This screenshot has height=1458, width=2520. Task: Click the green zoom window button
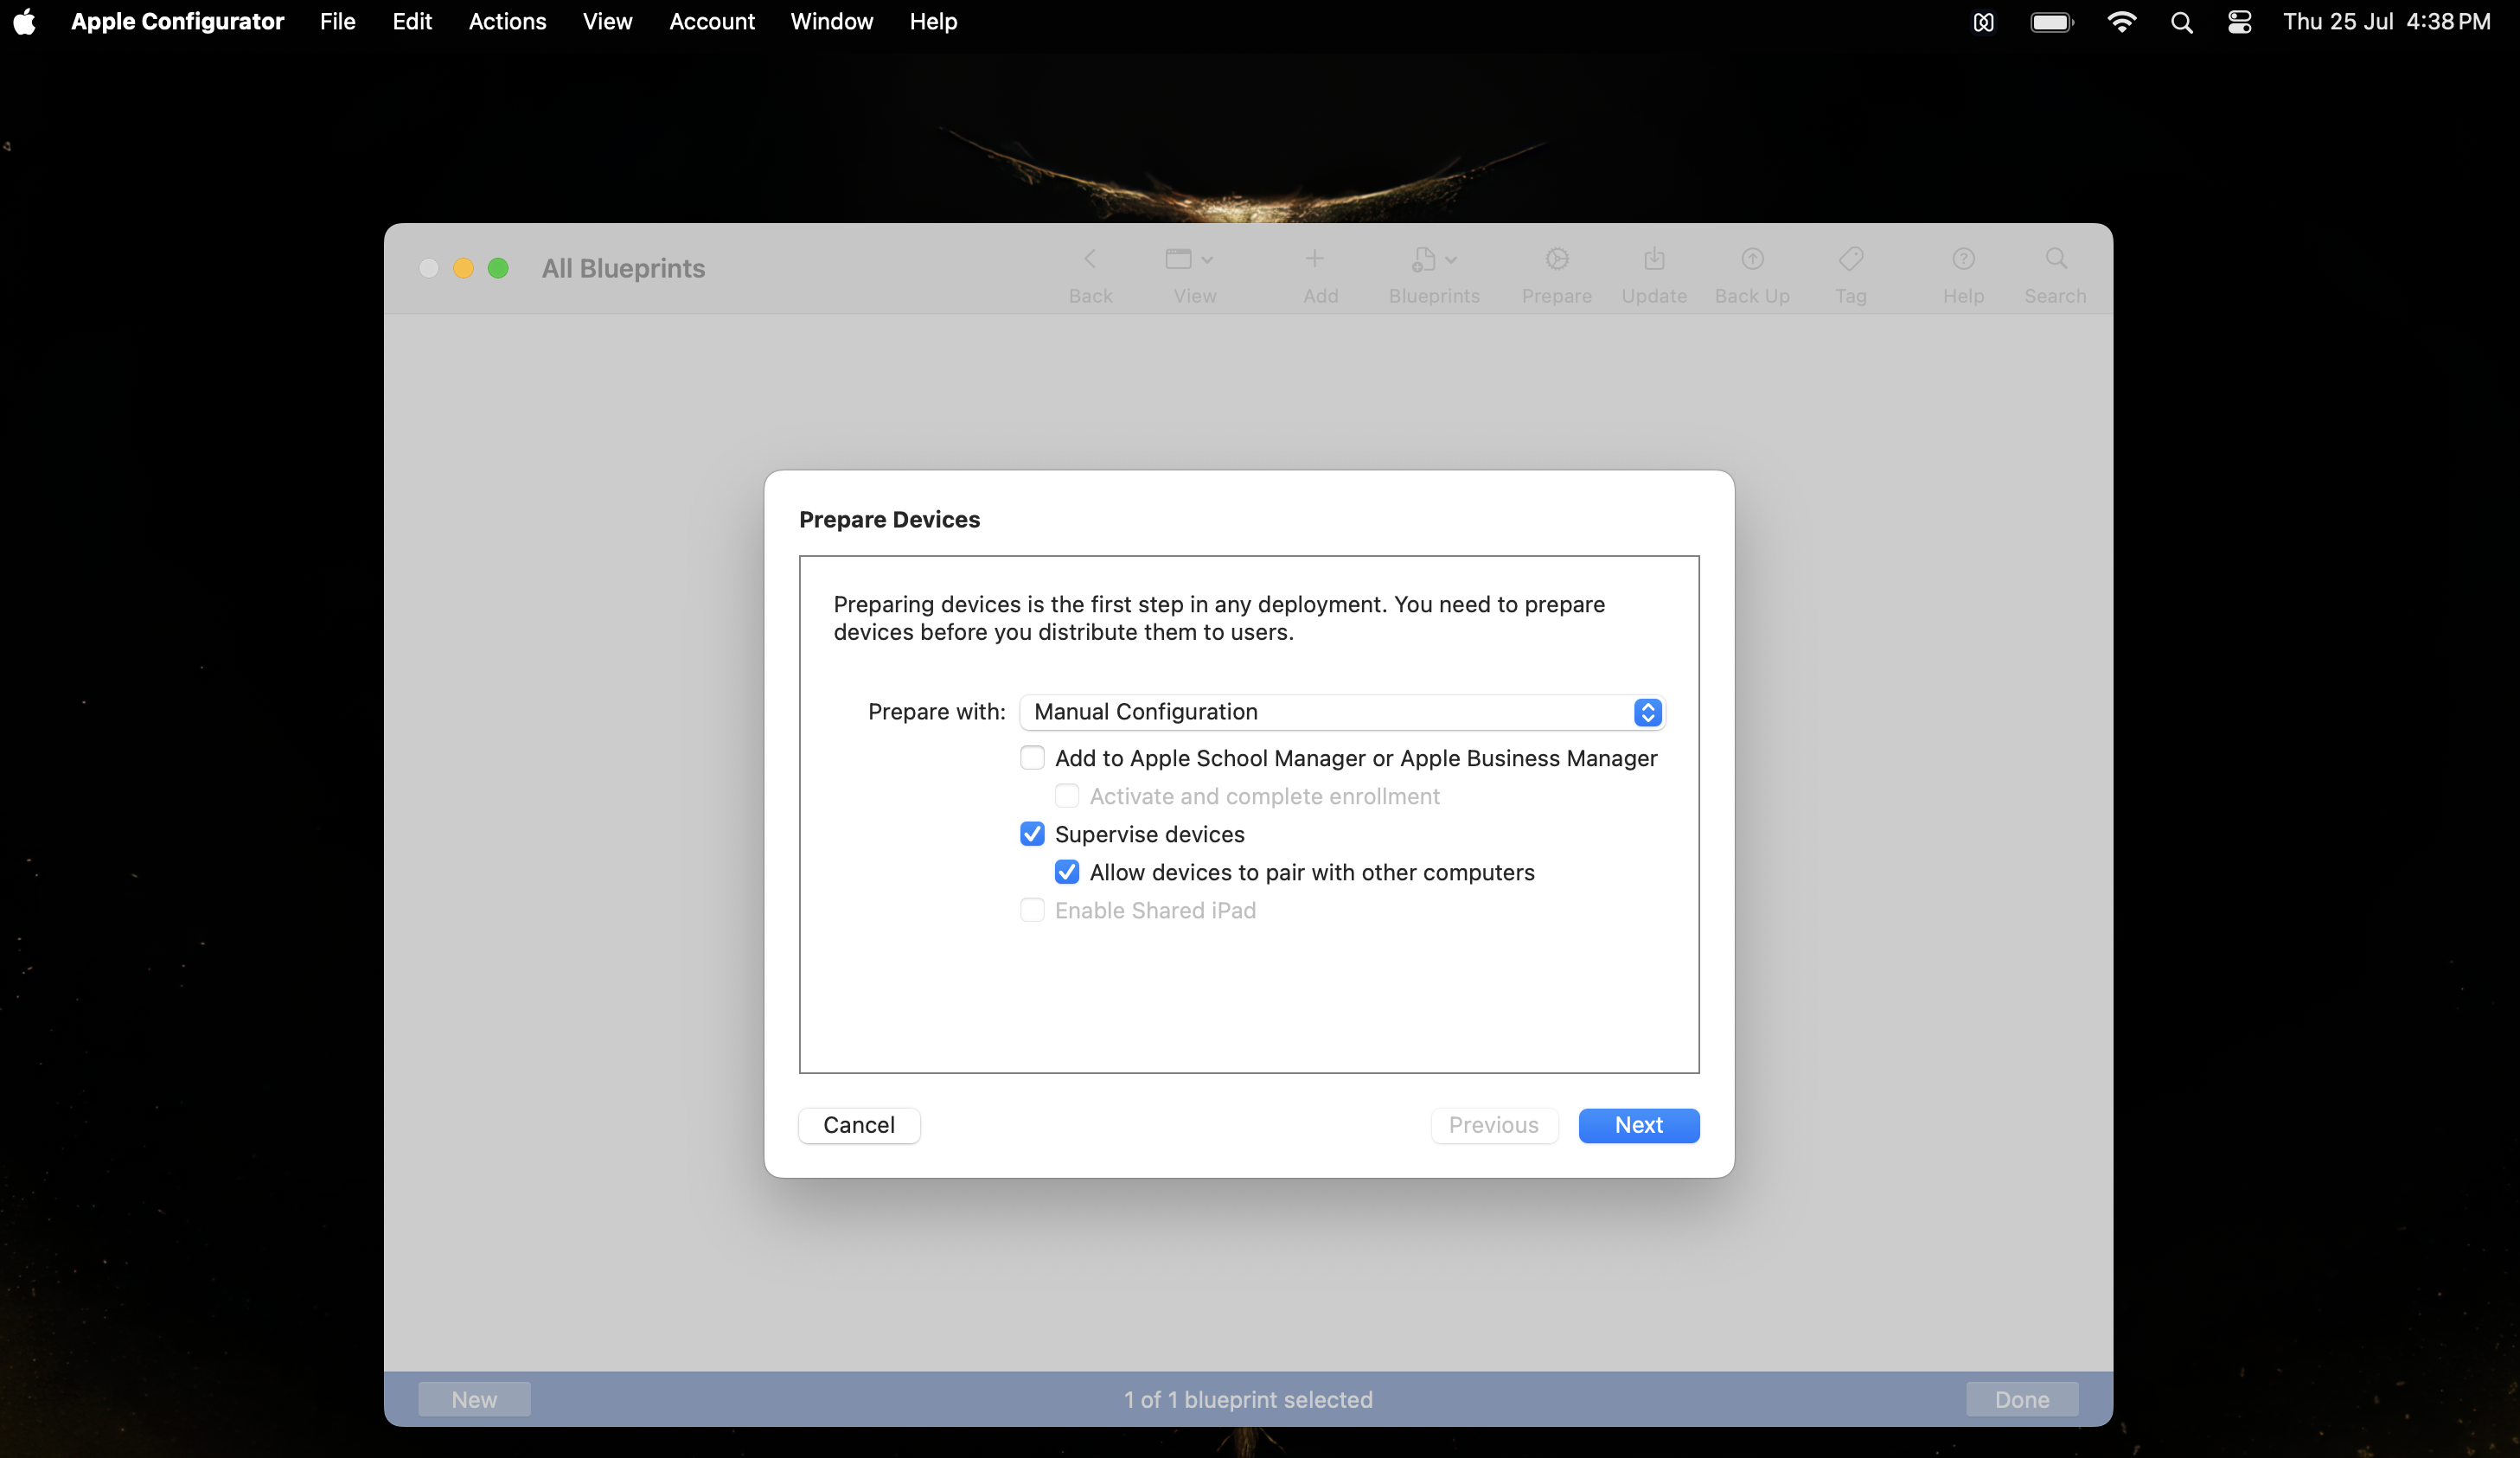498,268
